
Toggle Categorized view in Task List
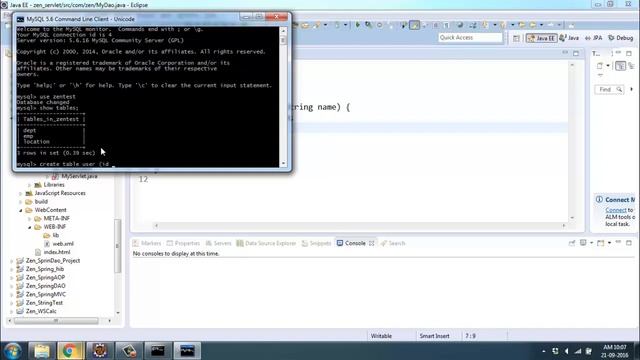point(620,66)
